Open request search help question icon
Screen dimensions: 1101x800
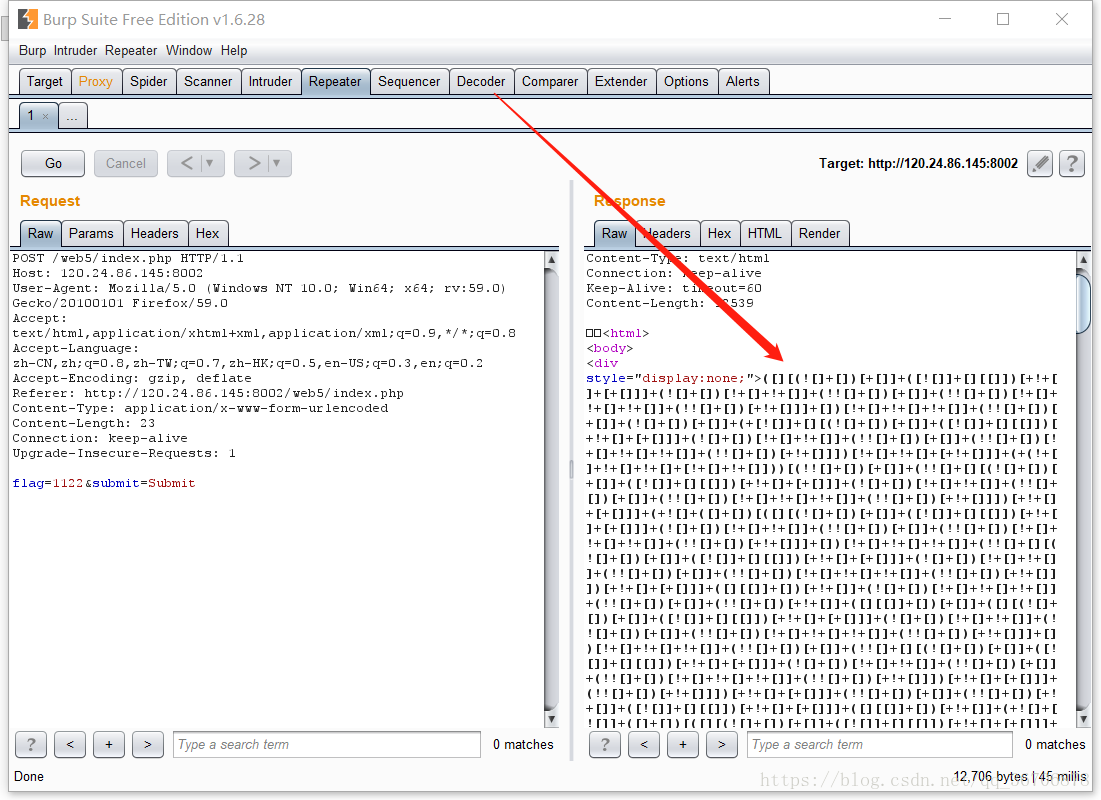pos(31,745)
